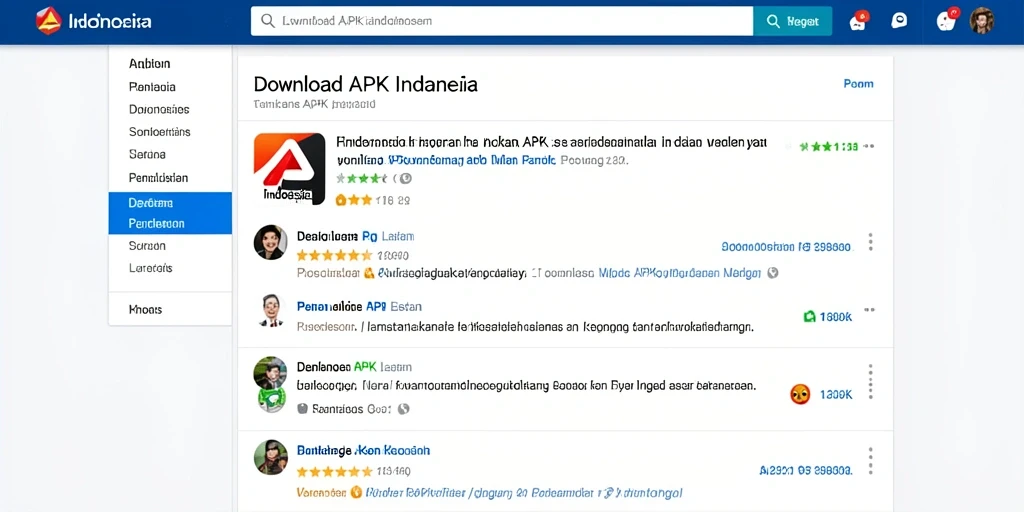The width and height of the screenshot is (1024, 512).
Task: Click the 'Mlode APK' blue link text
Action: click(x=679, y=273)
